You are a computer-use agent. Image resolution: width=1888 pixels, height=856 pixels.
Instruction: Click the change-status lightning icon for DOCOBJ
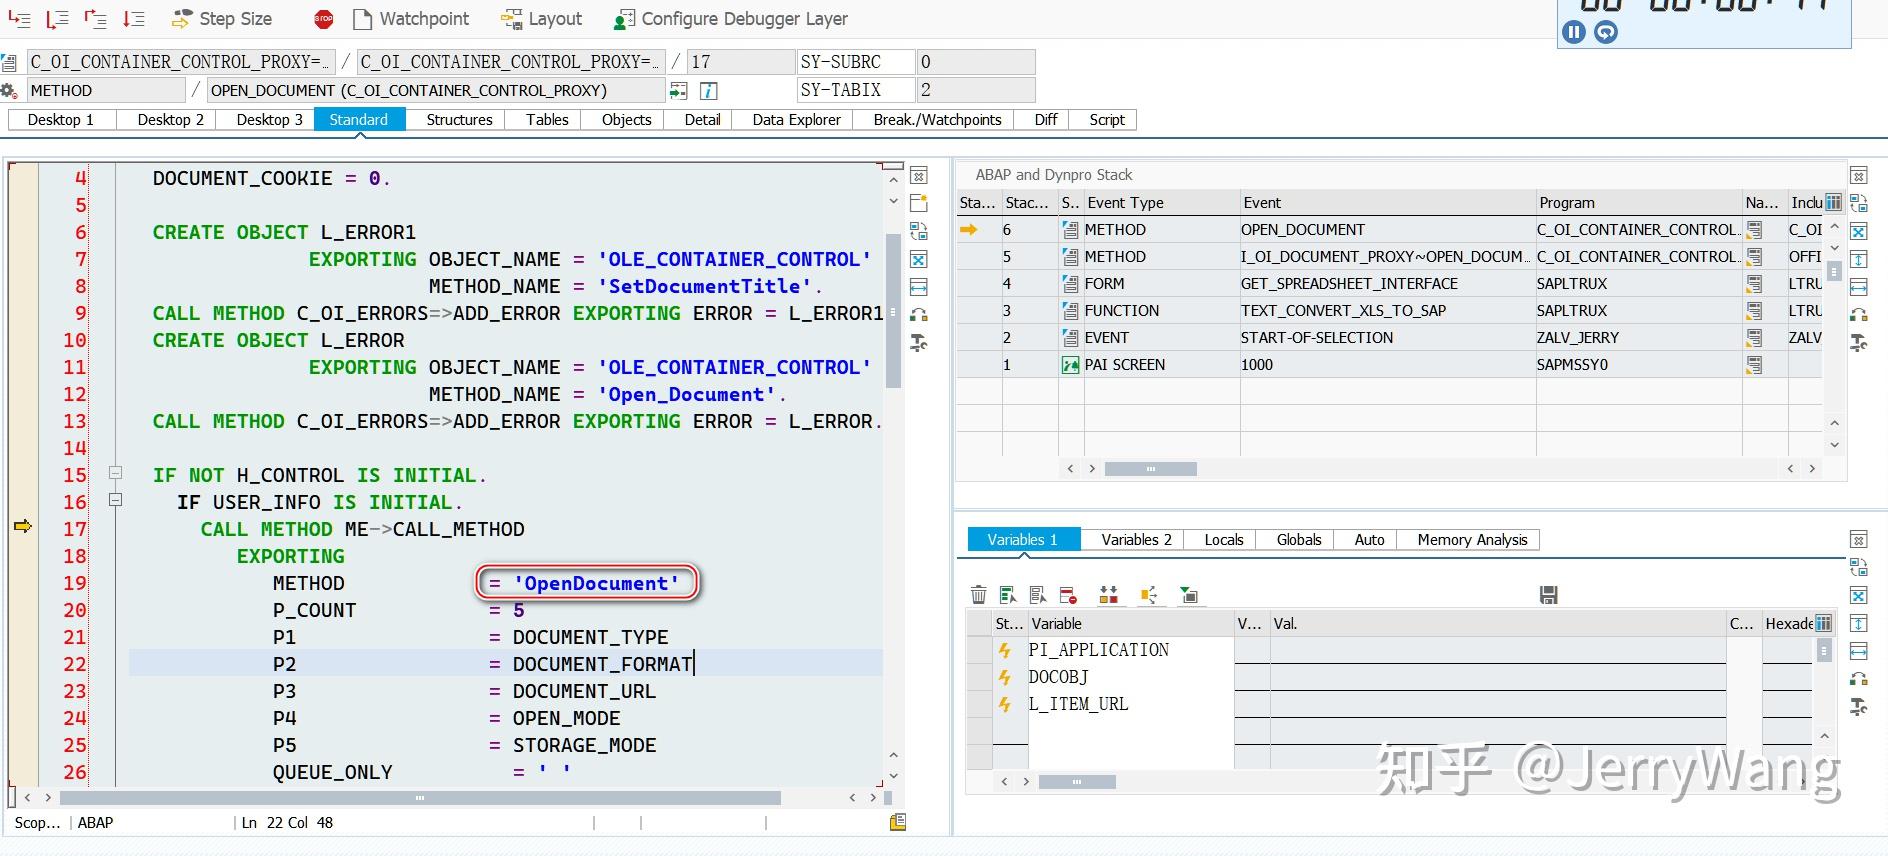click(x=1005, y=677)
